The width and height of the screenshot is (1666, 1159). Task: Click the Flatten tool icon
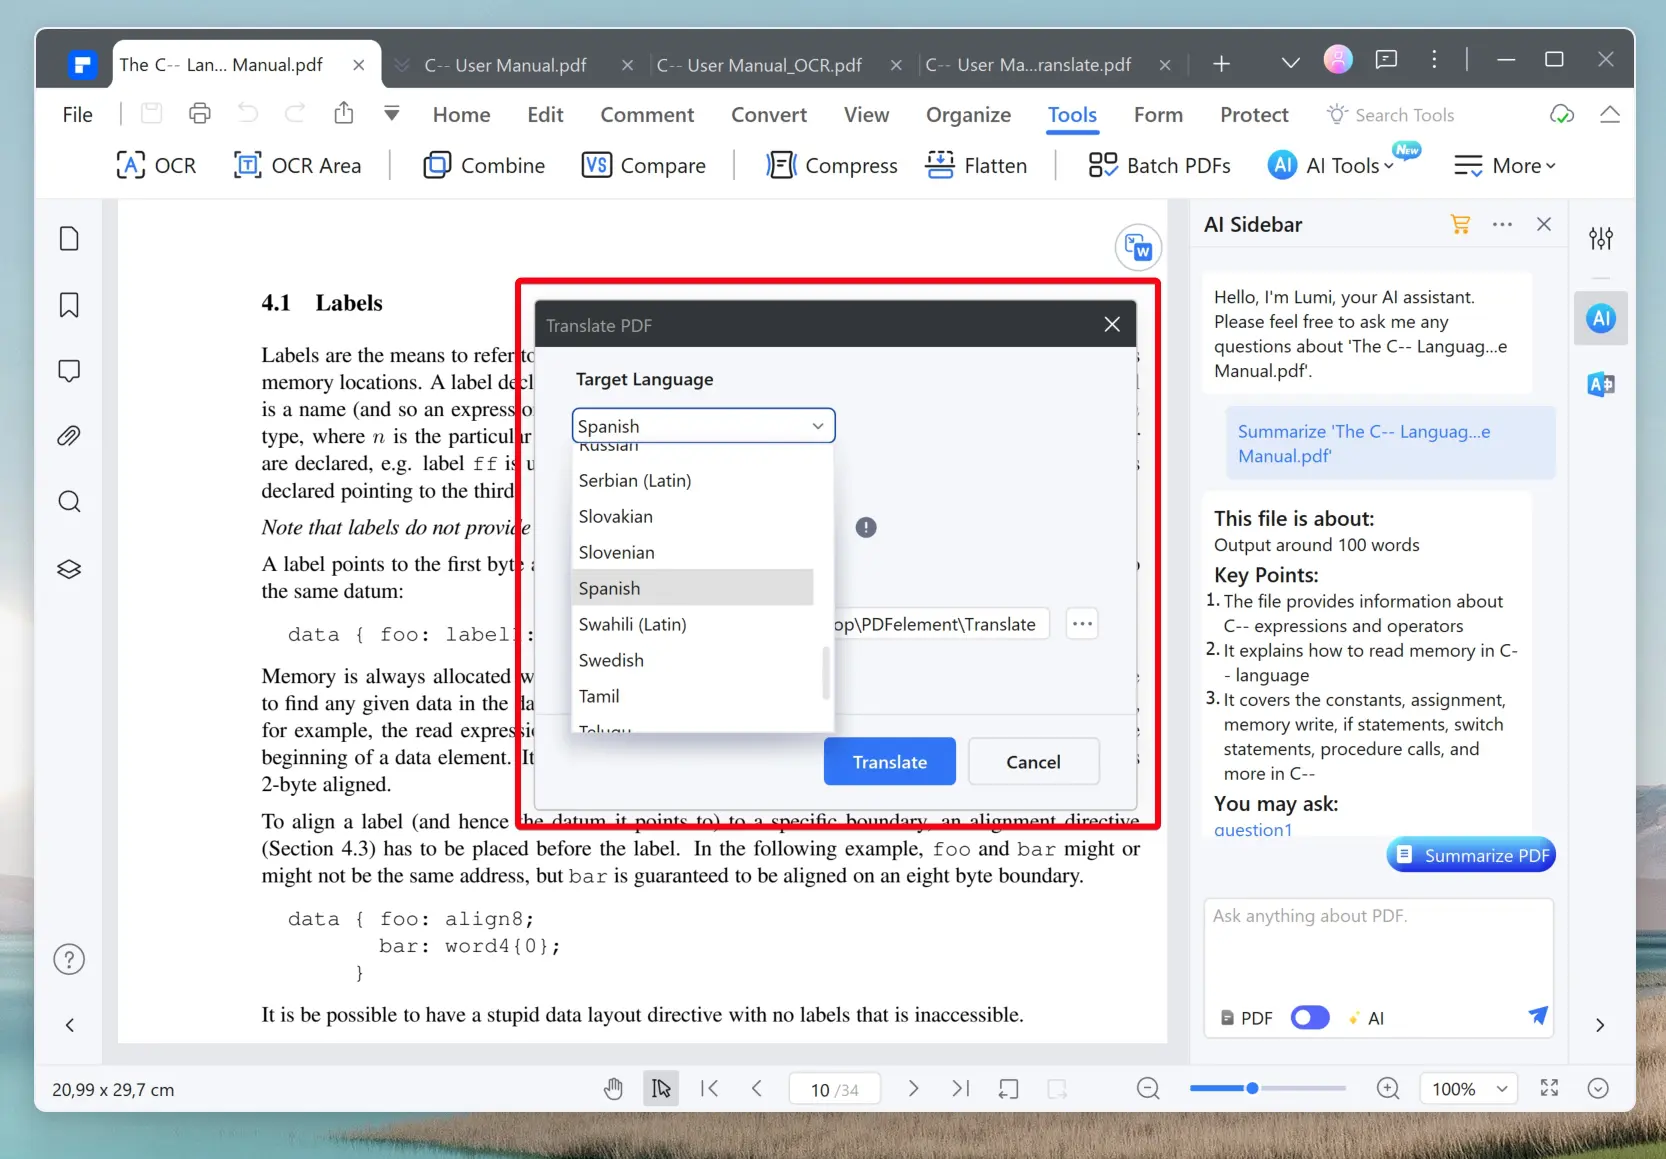click(x=940, y=165)
